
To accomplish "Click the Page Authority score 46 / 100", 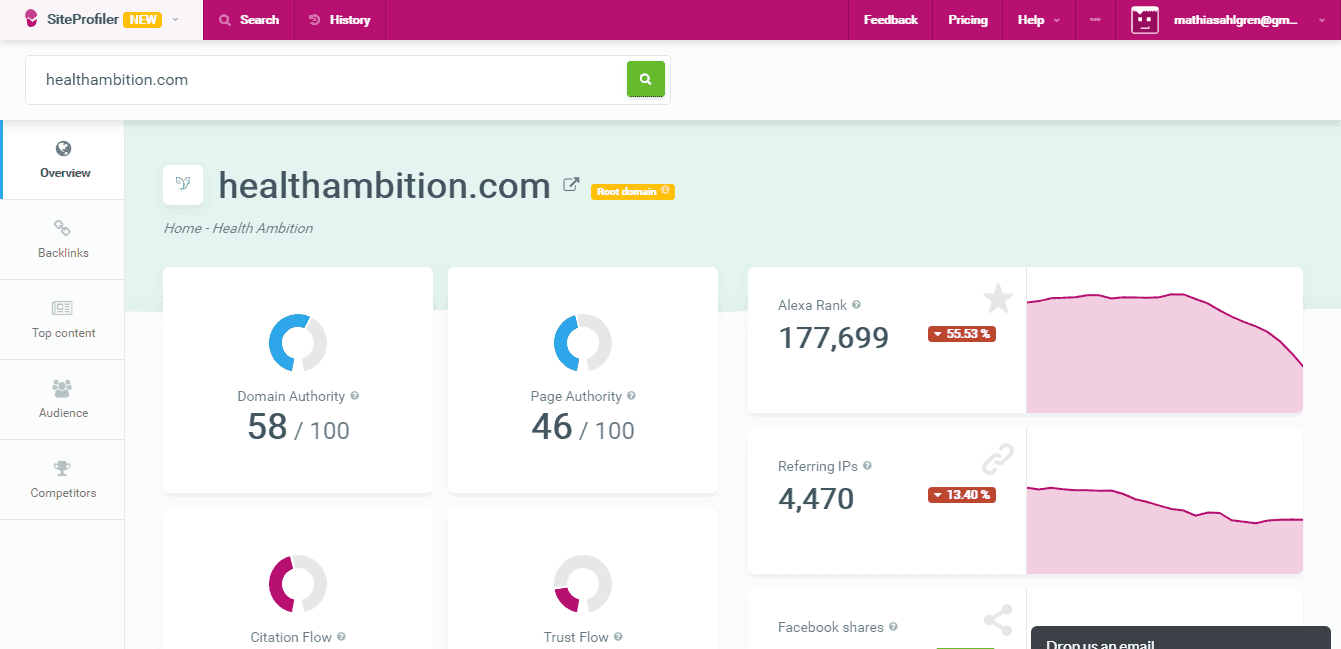I will (x=583, y=428).
